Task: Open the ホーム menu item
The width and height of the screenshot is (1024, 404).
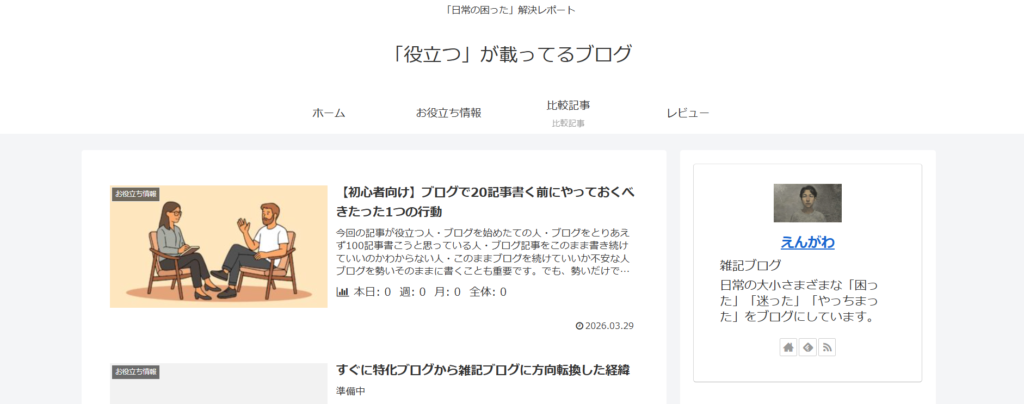Action: click(328, 113)
